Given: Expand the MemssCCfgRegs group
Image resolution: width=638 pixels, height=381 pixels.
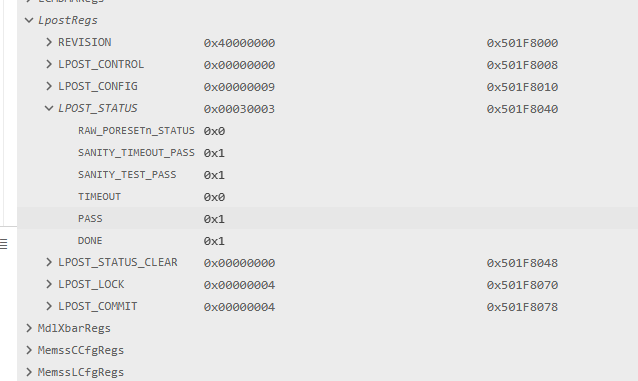Looking at the screenshot, I should coord(28,350).
